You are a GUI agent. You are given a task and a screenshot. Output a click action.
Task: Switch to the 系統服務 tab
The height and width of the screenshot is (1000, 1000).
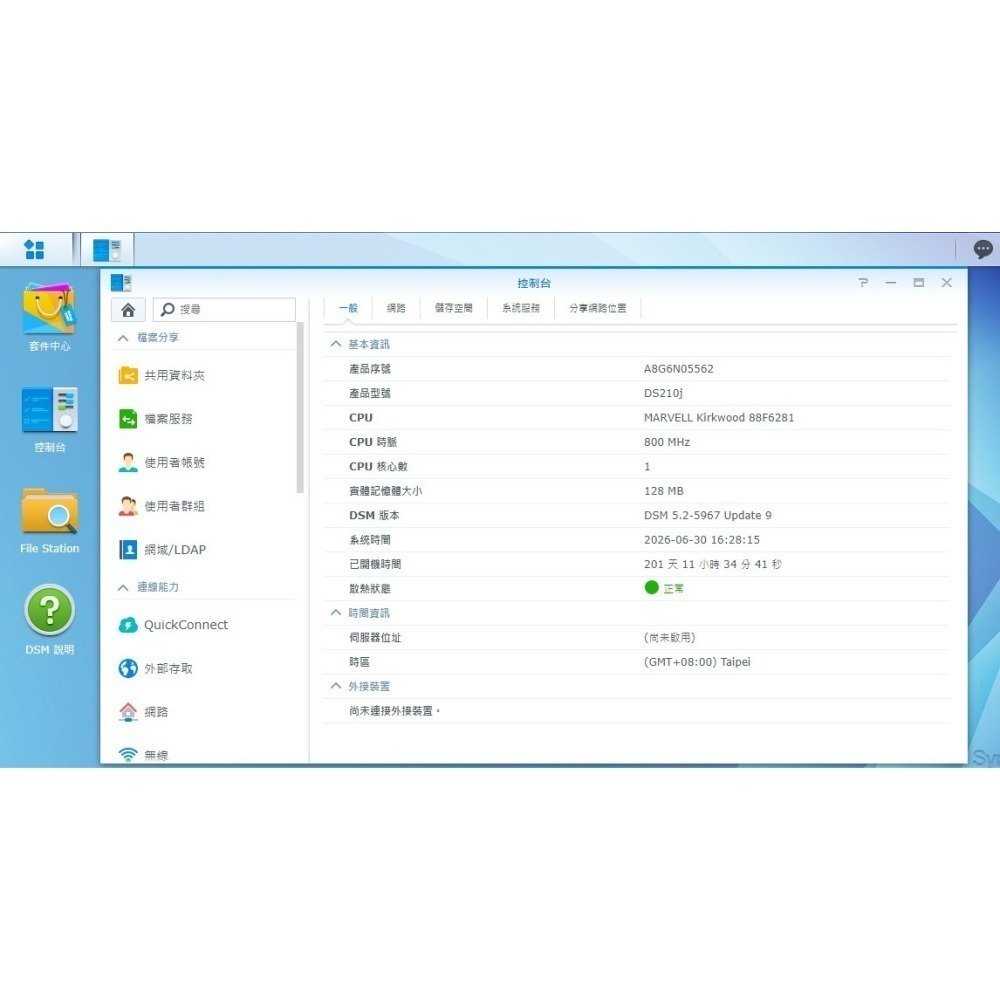click(x=520, y=308)
